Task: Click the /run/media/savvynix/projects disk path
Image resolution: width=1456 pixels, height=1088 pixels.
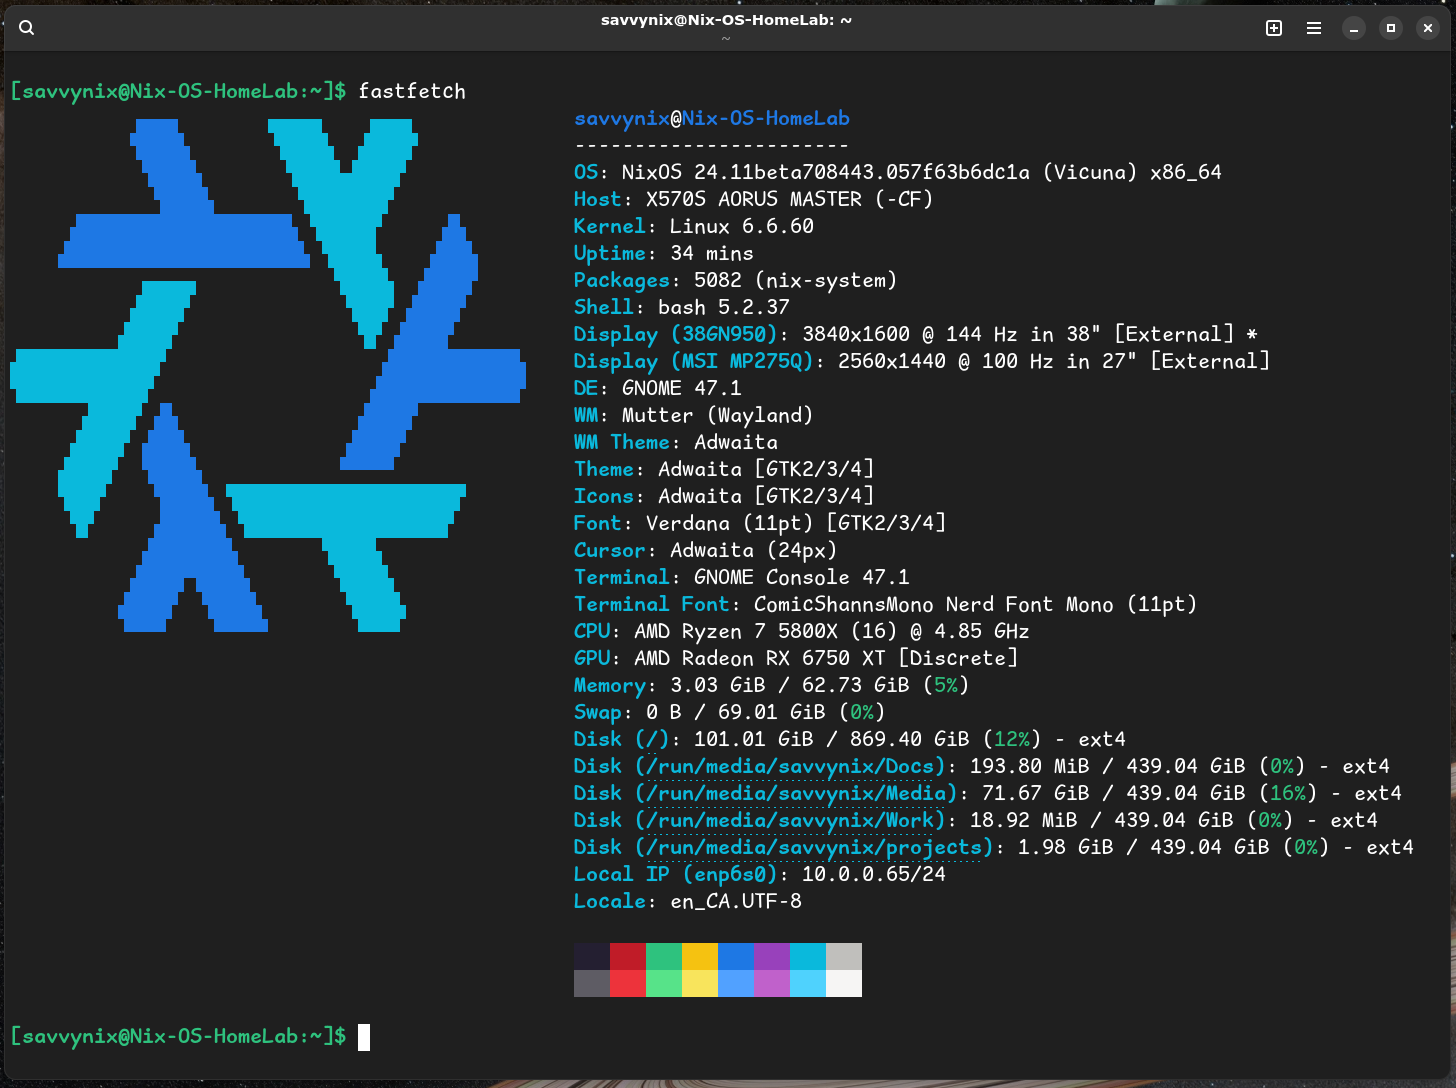Action: pyautogui.click(x=814, y=847)
